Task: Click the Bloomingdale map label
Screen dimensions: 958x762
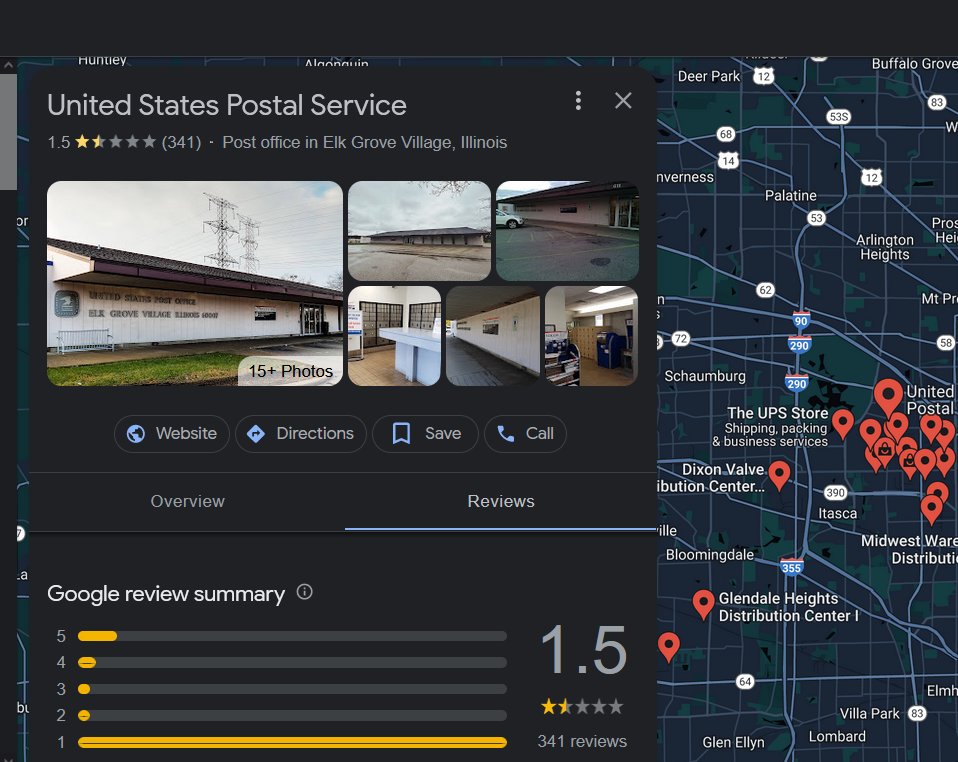Action: pos(710,555)
